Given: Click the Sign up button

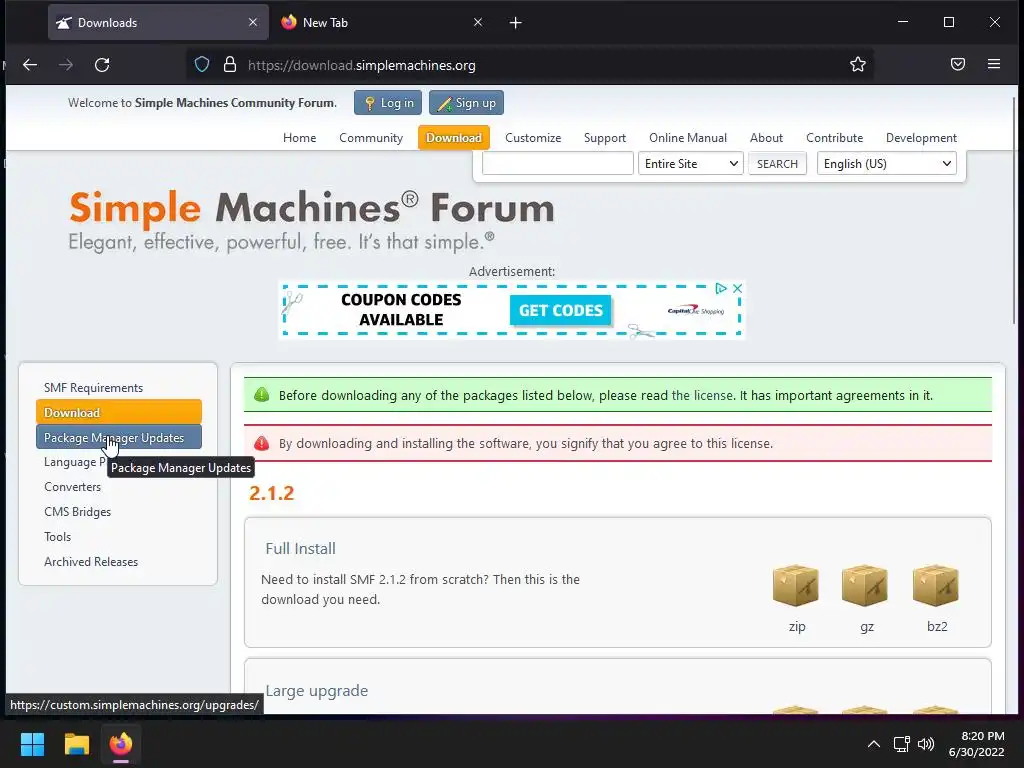Looking at the screenshot, I should tap(466, 103).
